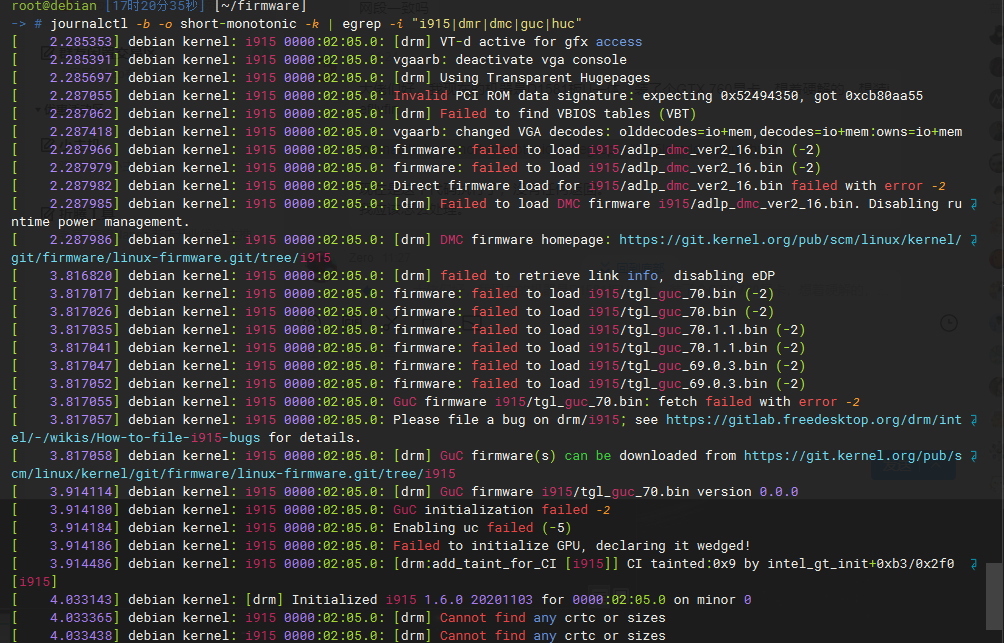This screenshot has width=1004, height=643.
Task: Click the terminal scrollbar thumb at right edge
Action: (994, 597)
